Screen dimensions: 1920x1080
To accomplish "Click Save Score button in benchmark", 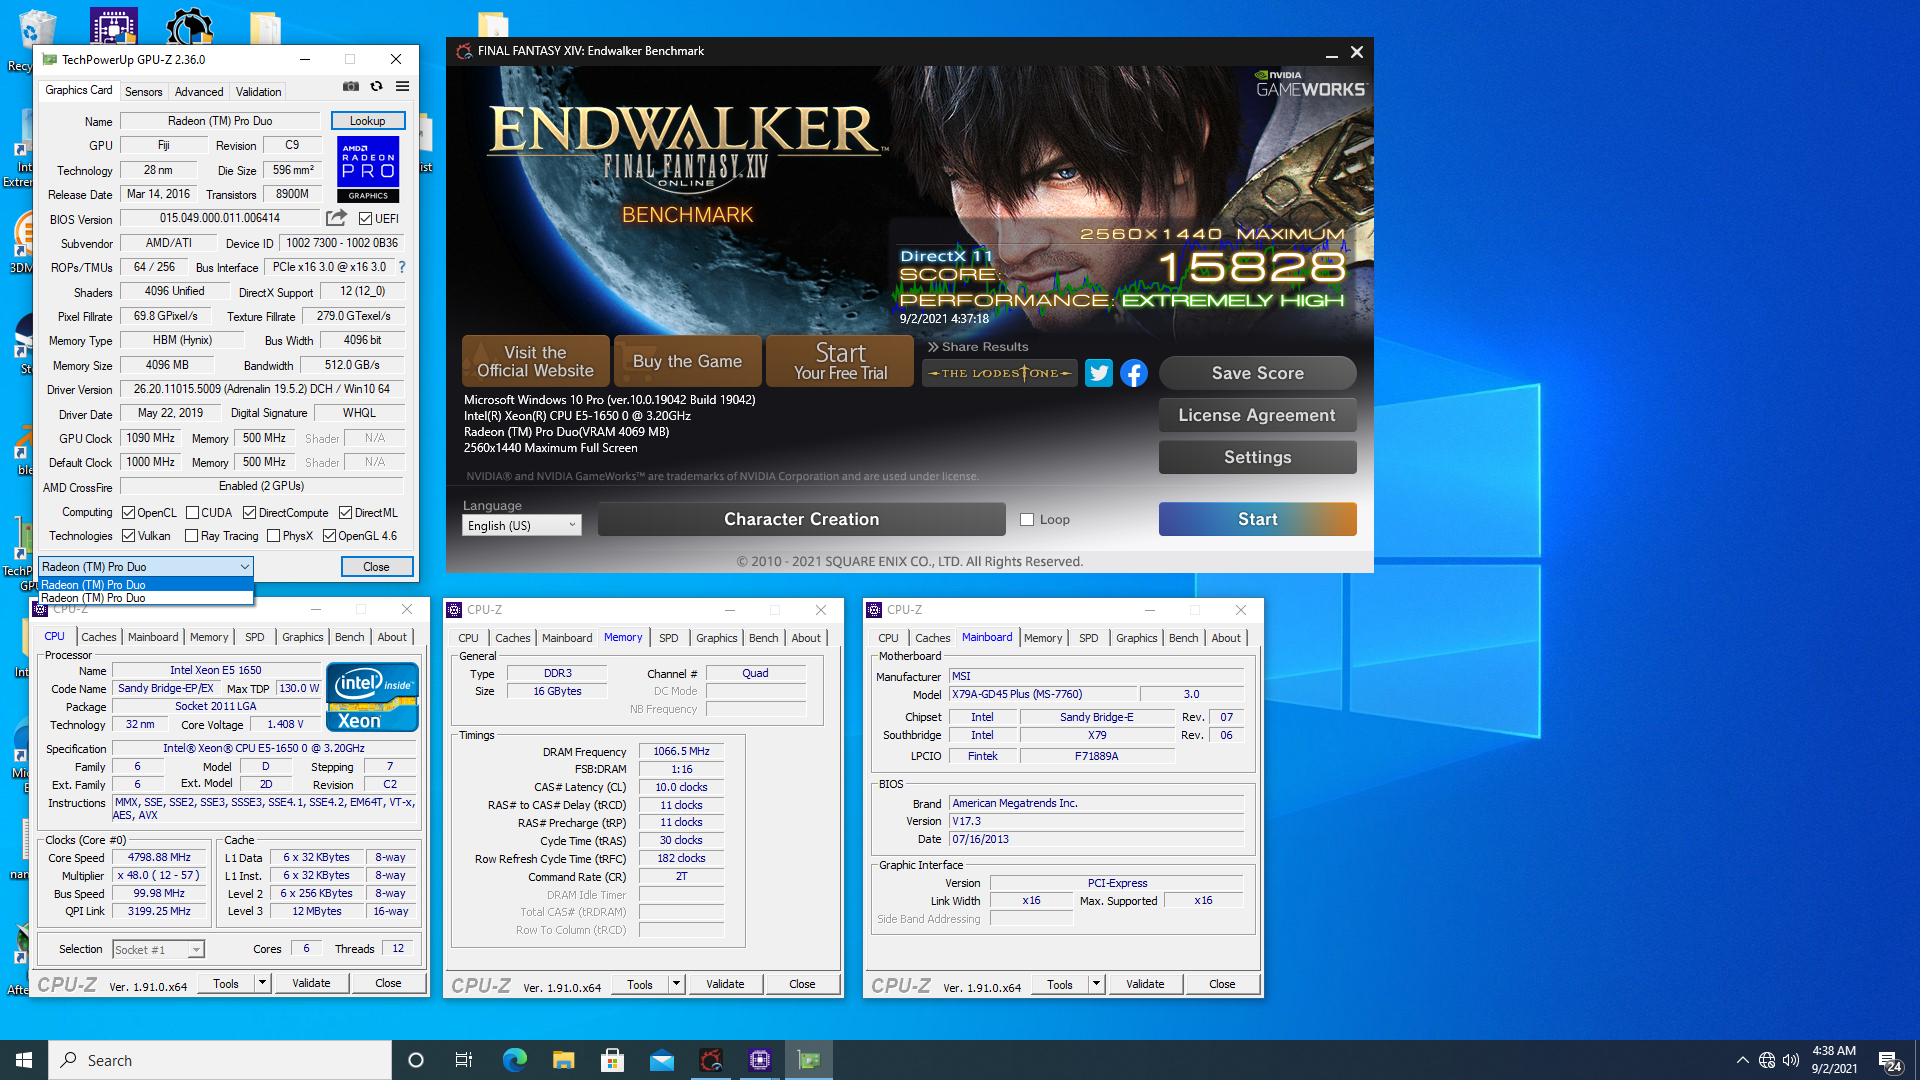I will tap(1257, 372).
